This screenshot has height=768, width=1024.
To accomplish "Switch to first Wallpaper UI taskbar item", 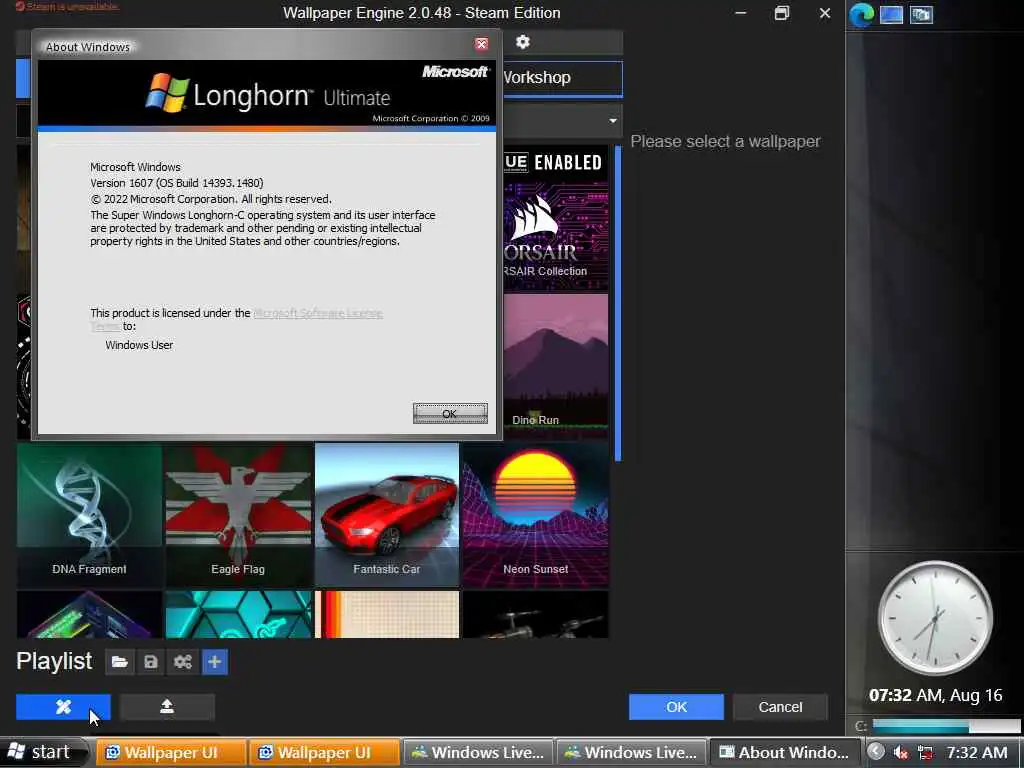I will click(x=171, y=752).
